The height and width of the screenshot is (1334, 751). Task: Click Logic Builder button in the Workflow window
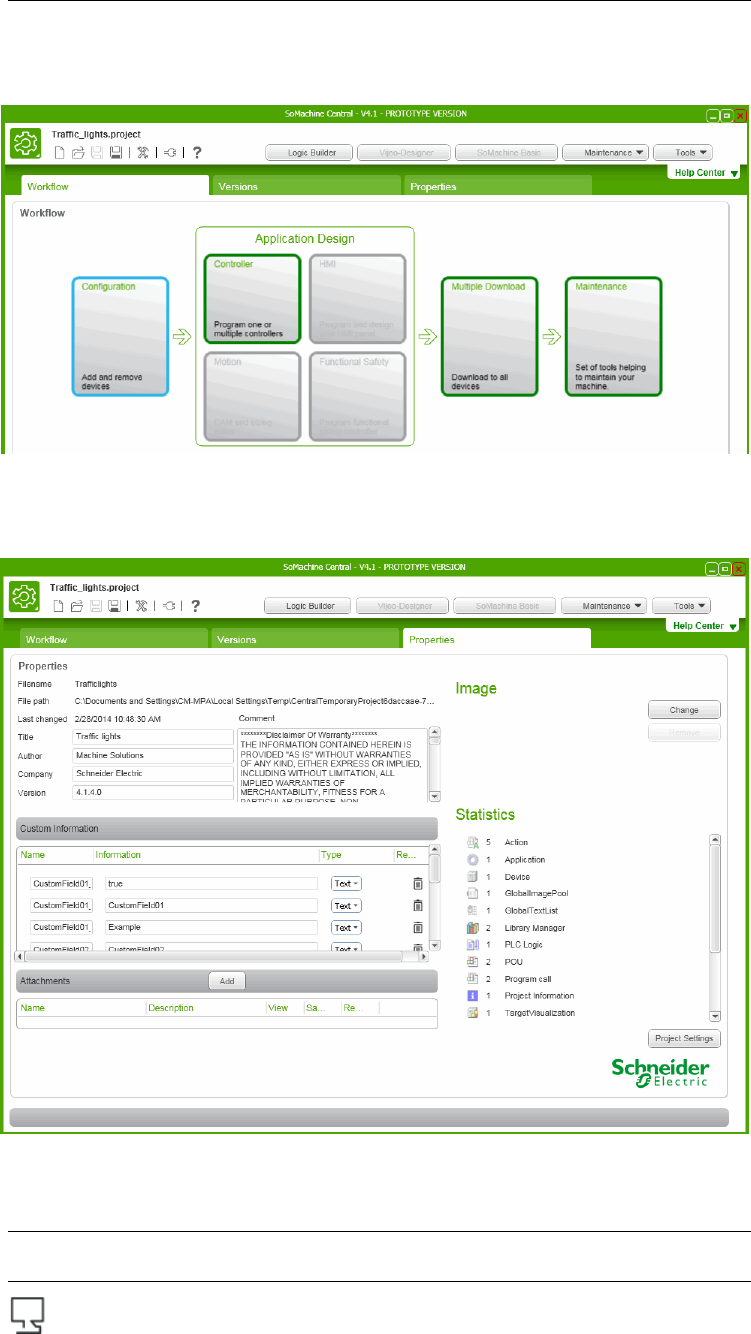[x=308, y=153]
